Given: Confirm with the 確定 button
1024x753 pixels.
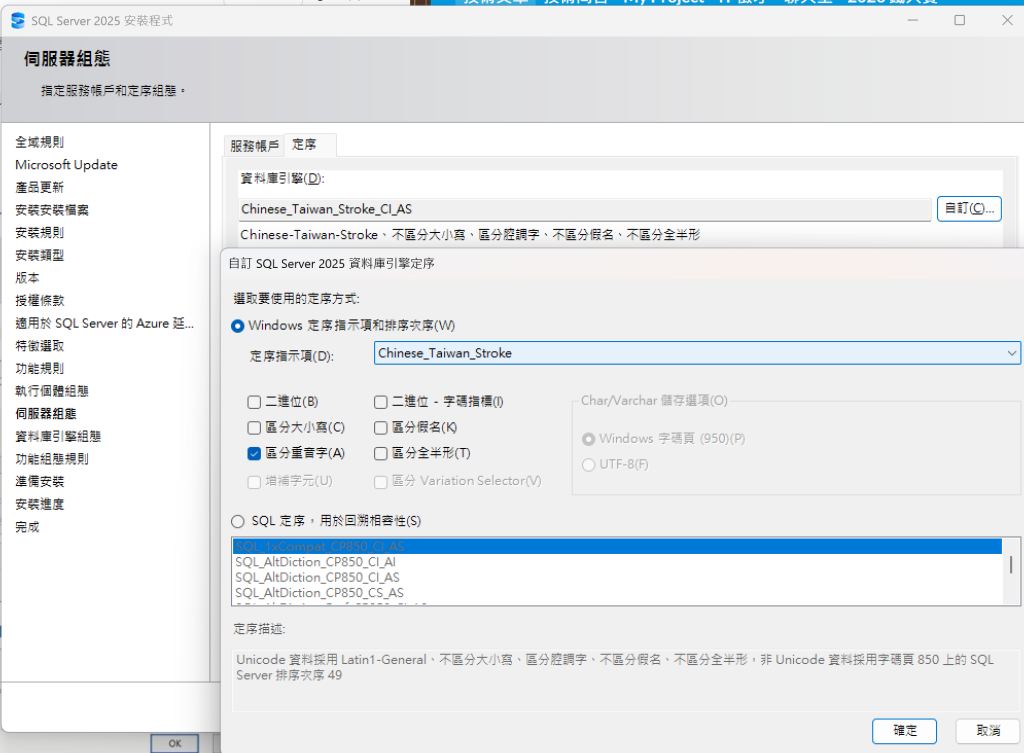Looking at the screenshot, I should (904, 731).
